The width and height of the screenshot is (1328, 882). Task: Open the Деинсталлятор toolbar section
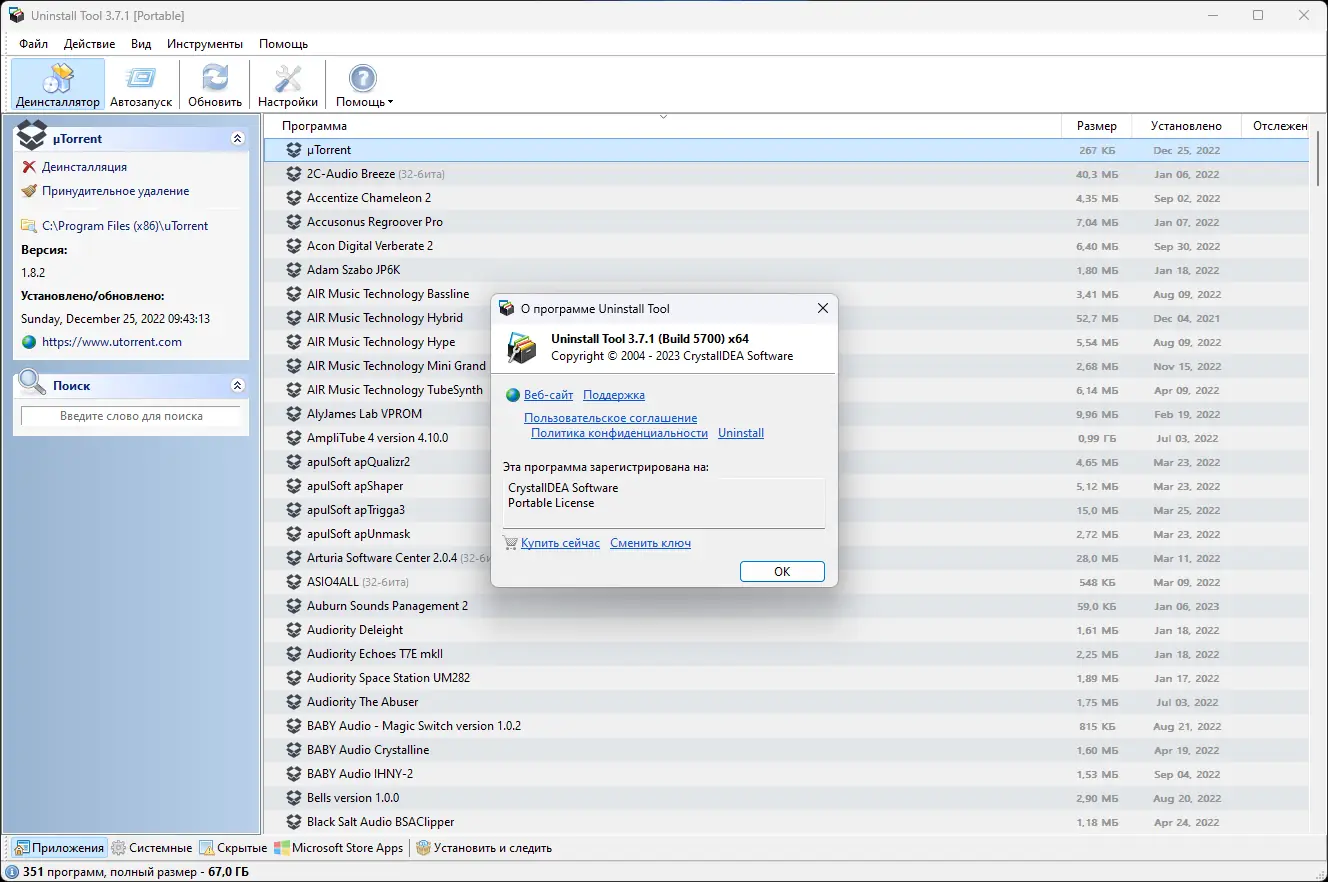[x=58, y=85]
